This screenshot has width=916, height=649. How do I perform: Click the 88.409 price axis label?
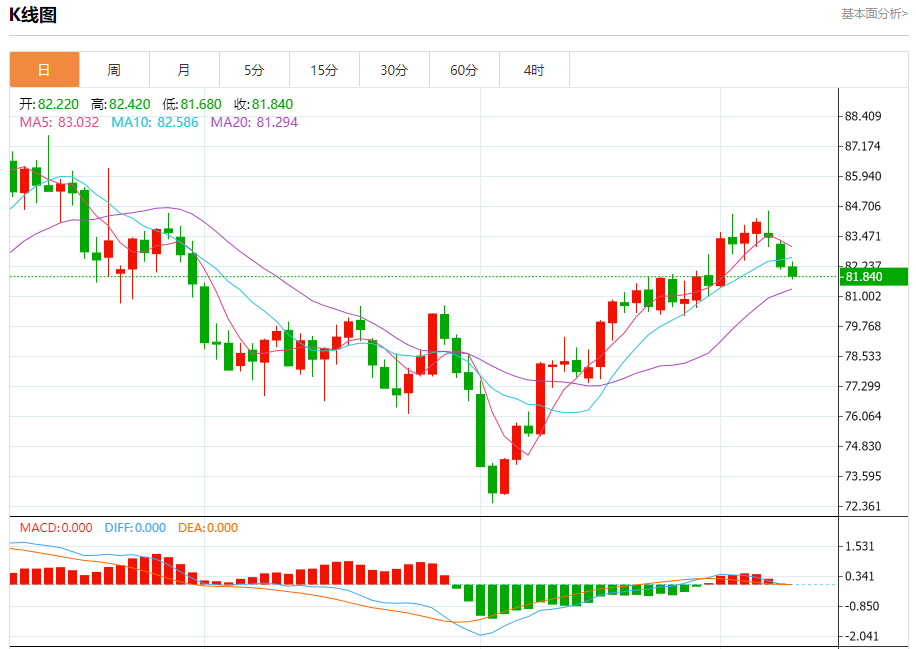(x=863, y=116)
